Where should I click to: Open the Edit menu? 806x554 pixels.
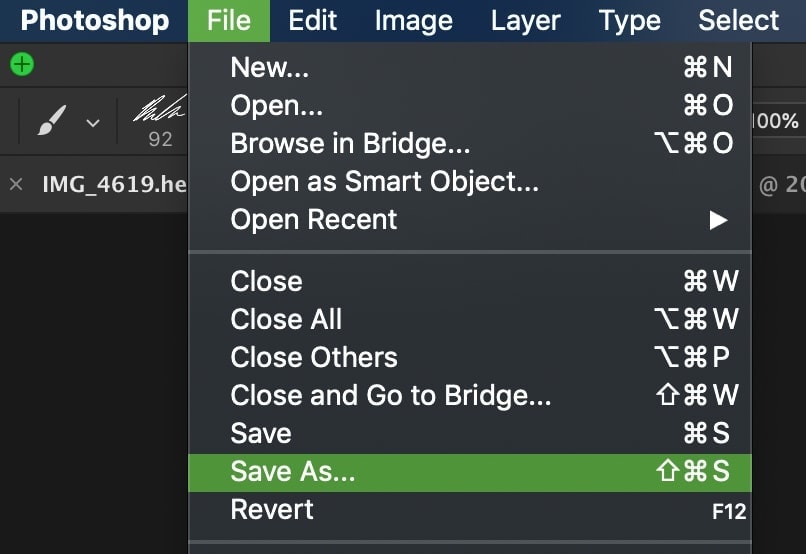[x=313, y=21]
